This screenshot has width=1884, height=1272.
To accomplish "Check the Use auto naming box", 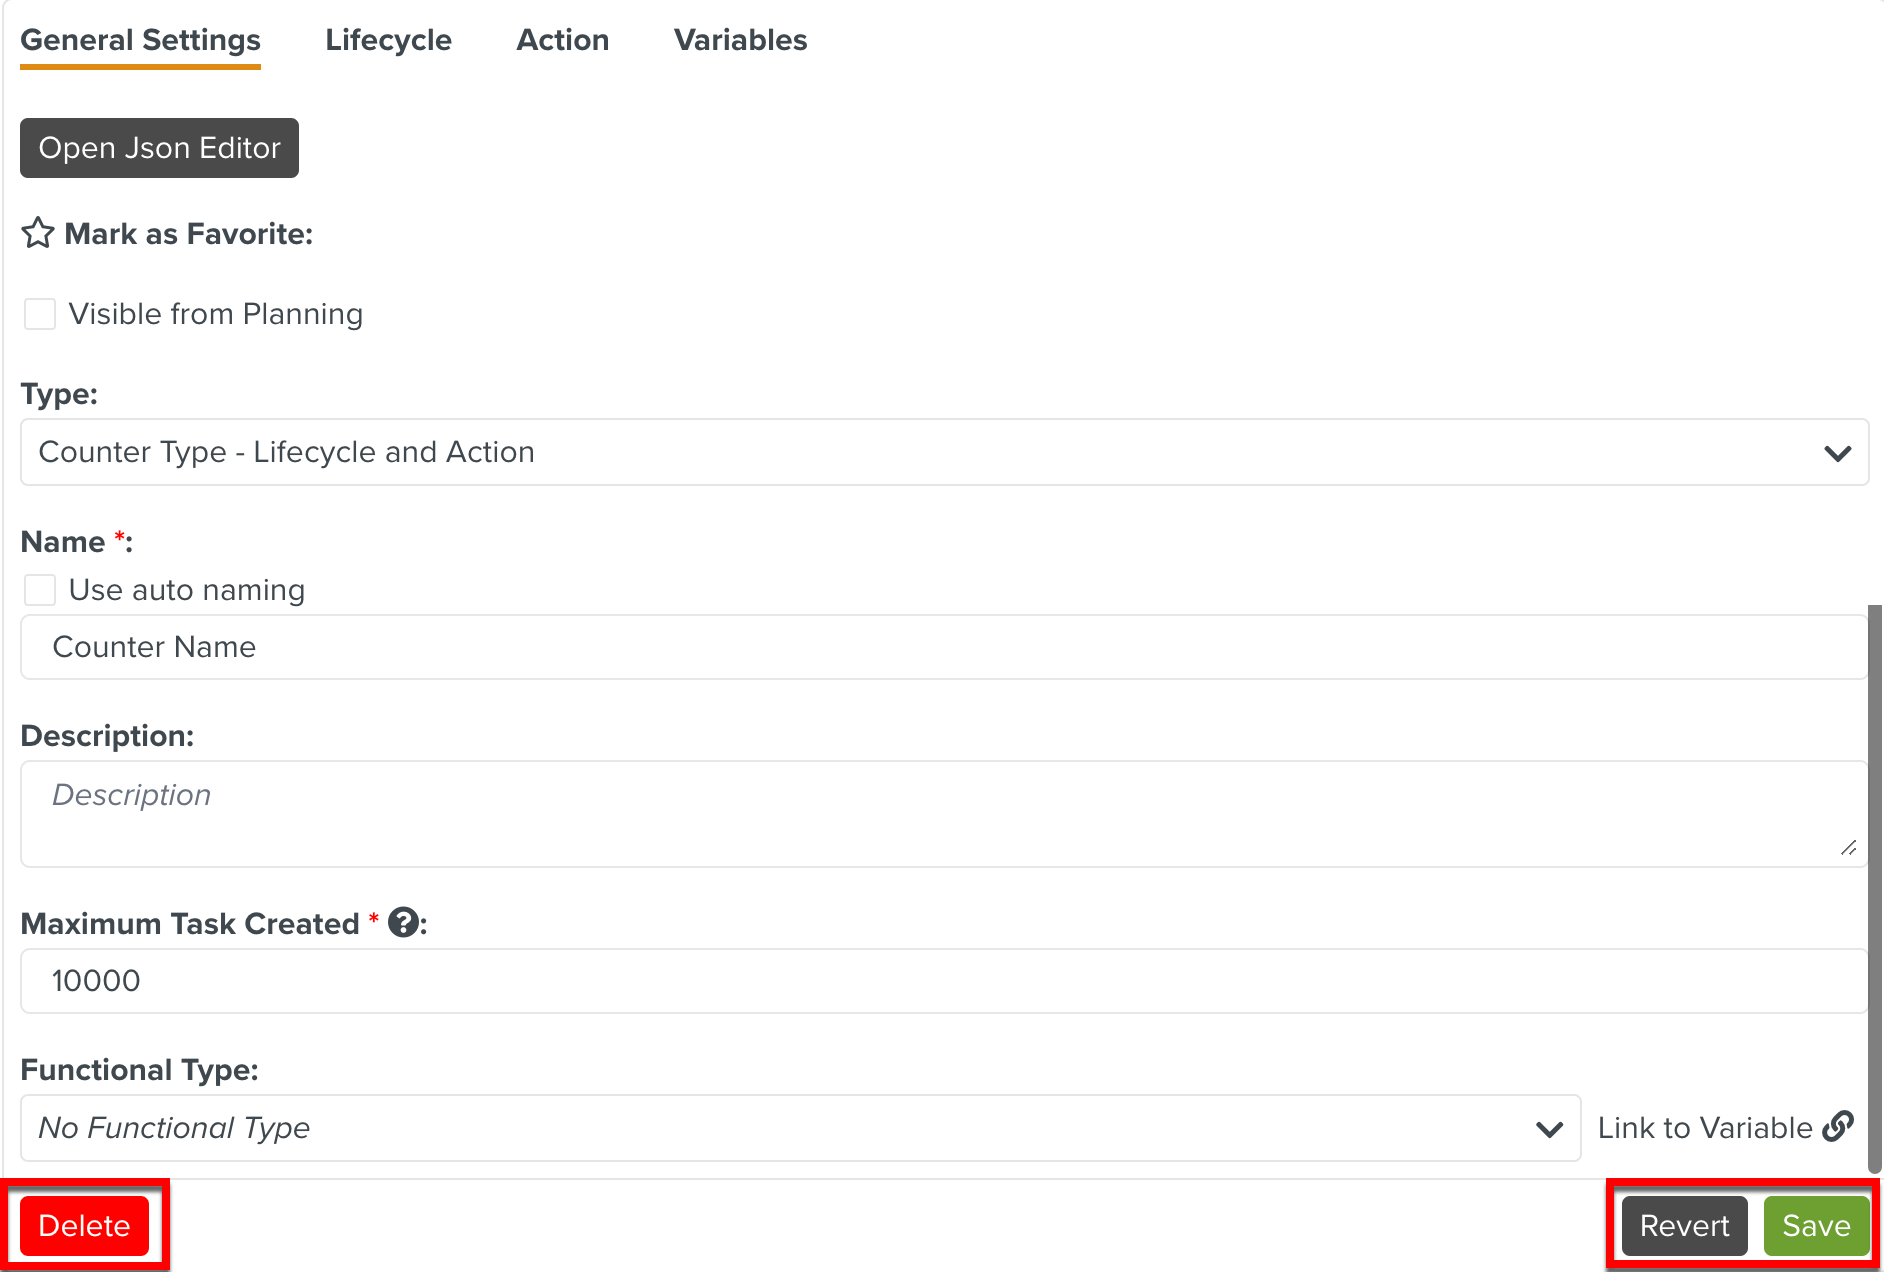I will tap(40, 590).
